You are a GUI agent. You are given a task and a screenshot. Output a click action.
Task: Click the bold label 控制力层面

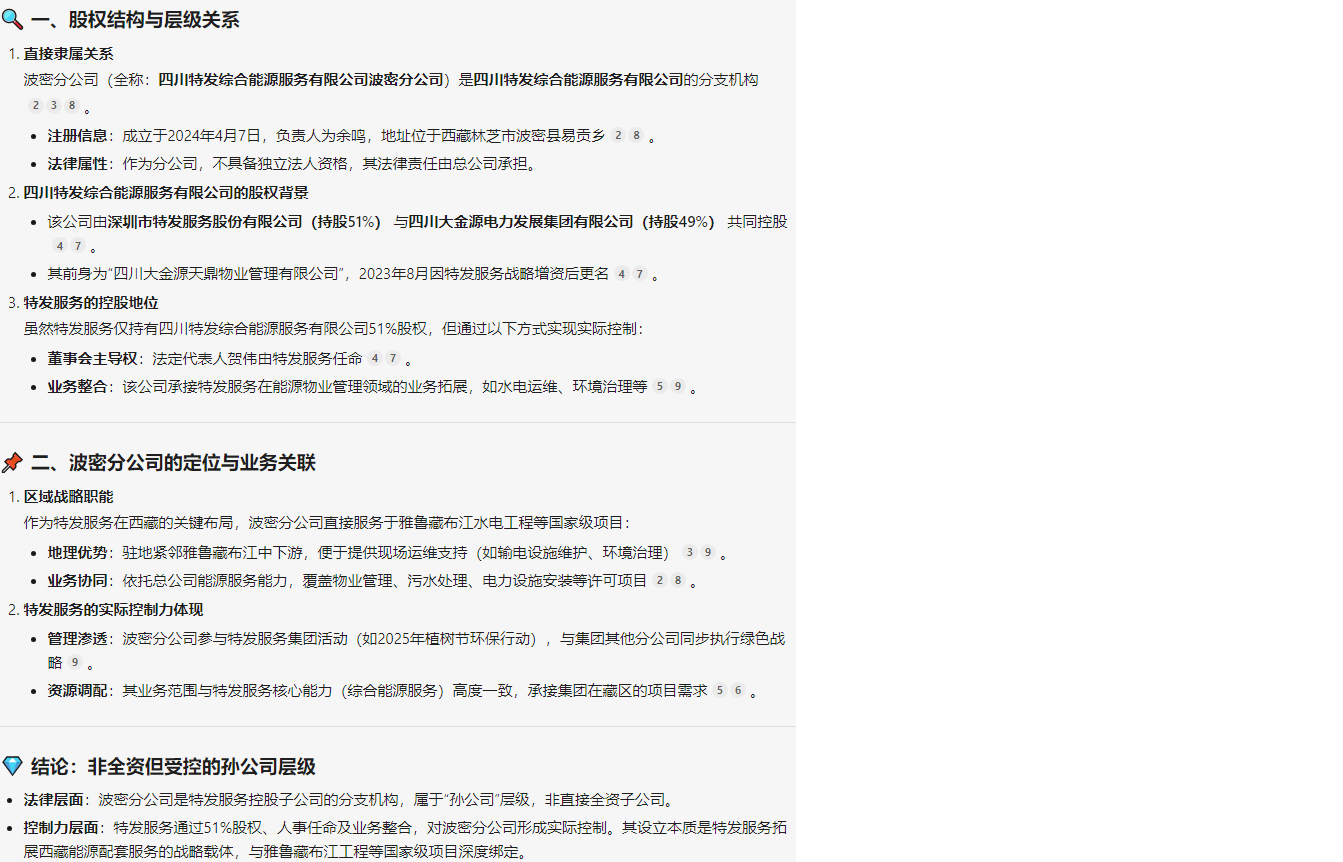[x=61, y=827]
